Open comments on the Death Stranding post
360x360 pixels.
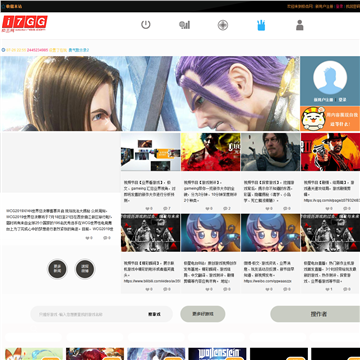(x=286, y=208)
